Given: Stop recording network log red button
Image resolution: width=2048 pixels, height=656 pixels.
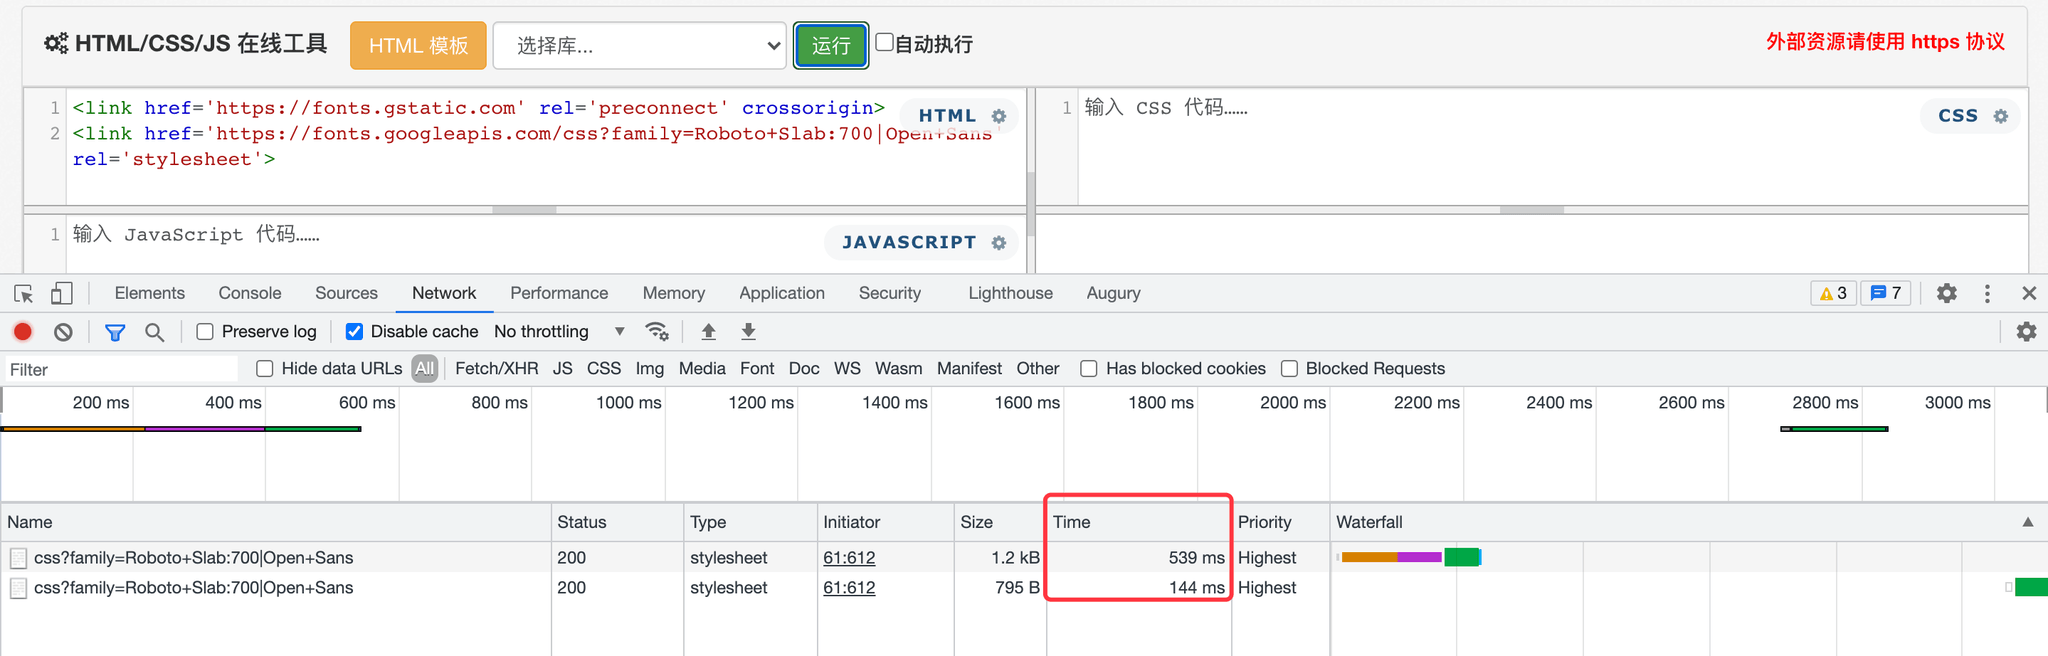Looking at the screenshot, I should coord(23,332).
